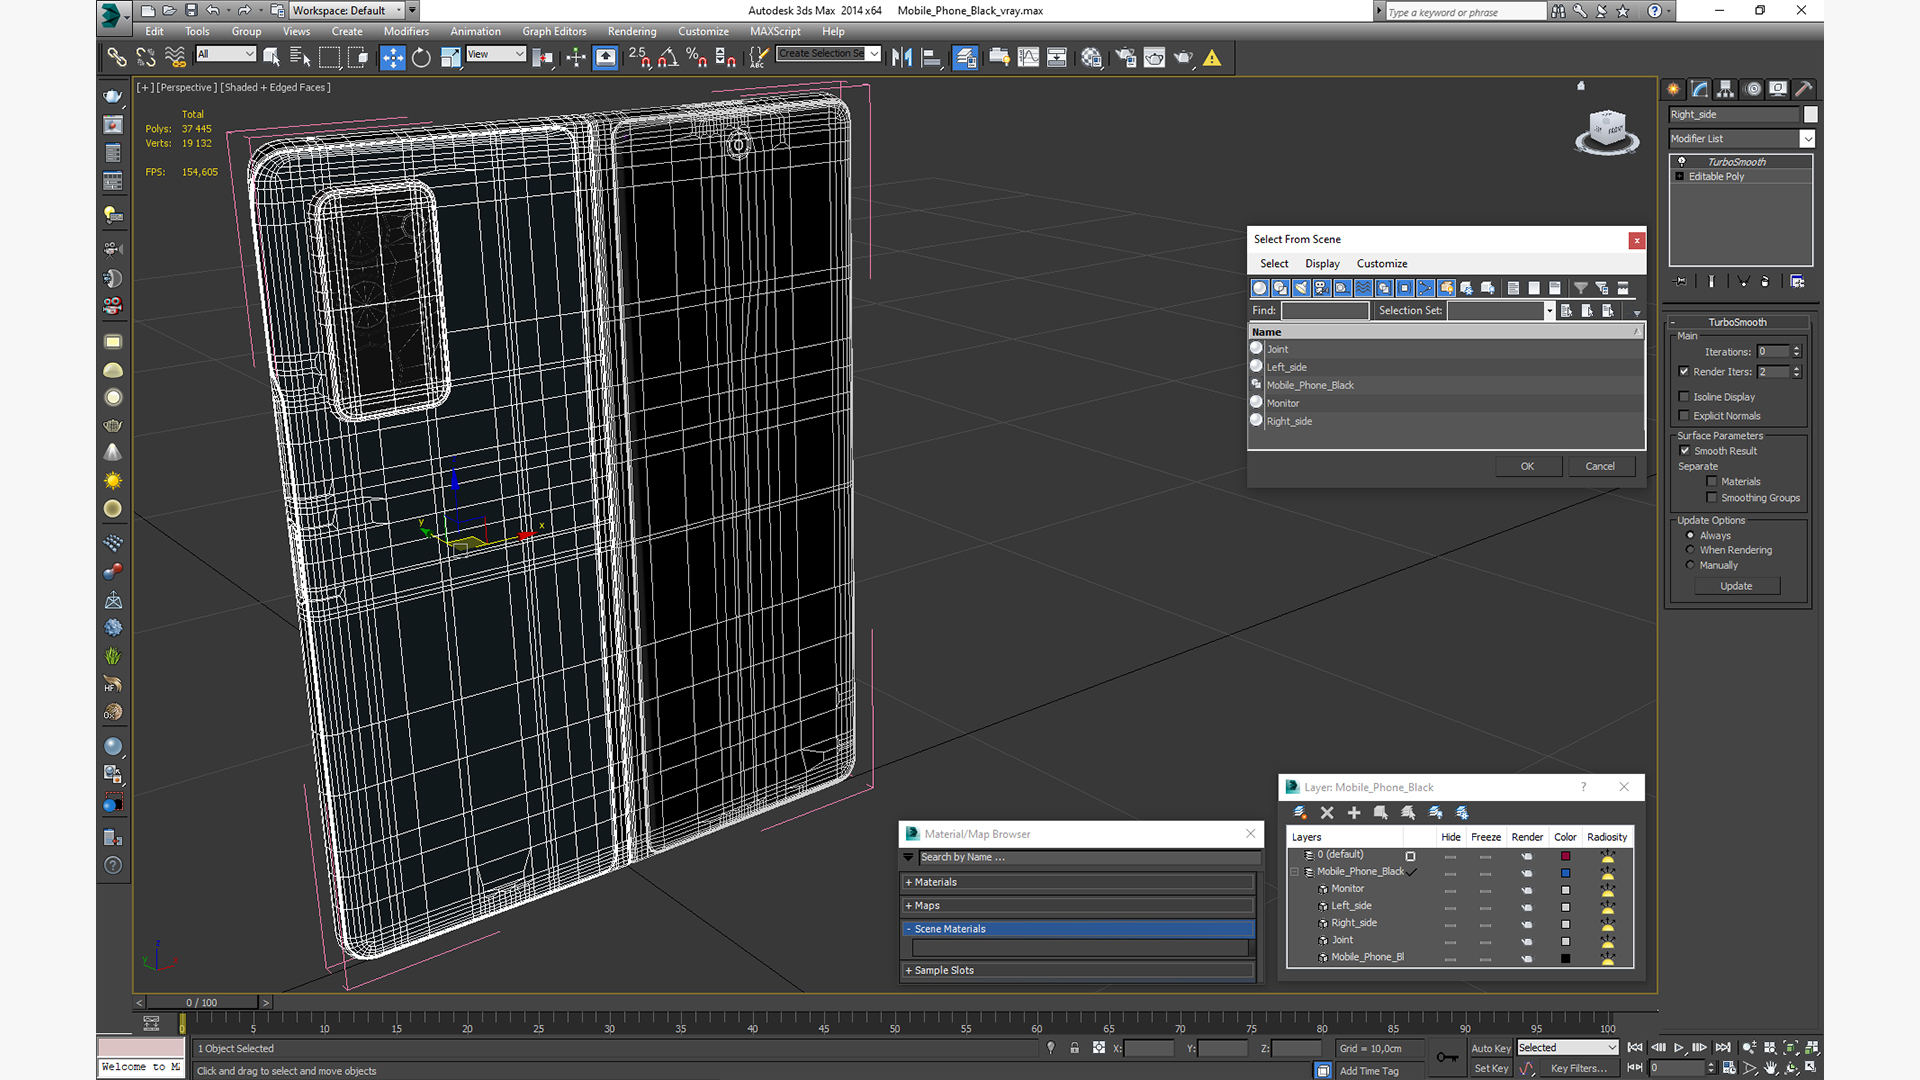
Task: Click the Key Filters button
Action: click(1579, 1069)
